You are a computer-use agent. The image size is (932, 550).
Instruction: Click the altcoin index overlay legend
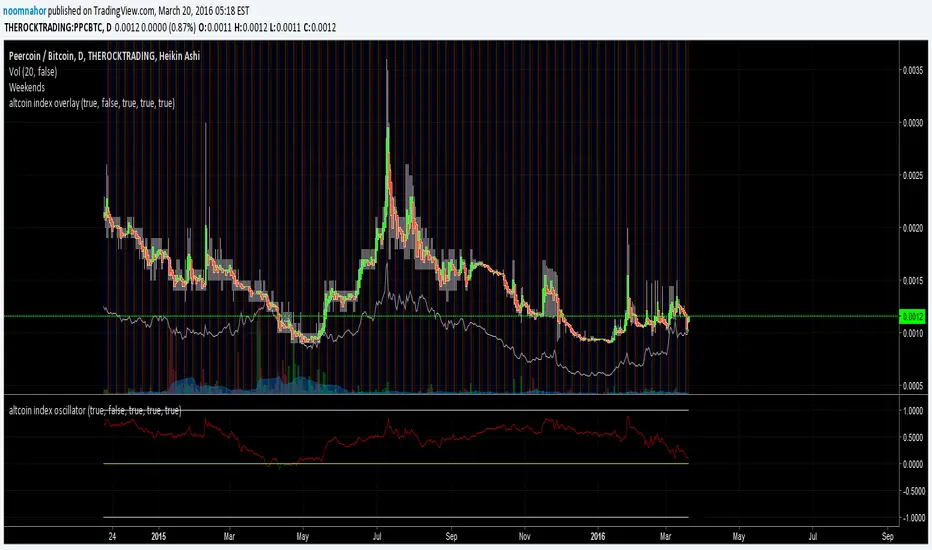91,103
